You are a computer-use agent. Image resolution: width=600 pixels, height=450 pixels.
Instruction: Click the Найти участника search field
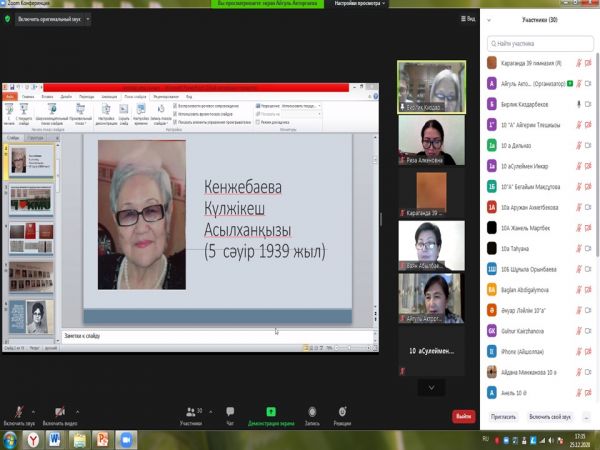[x=540, y=43]
